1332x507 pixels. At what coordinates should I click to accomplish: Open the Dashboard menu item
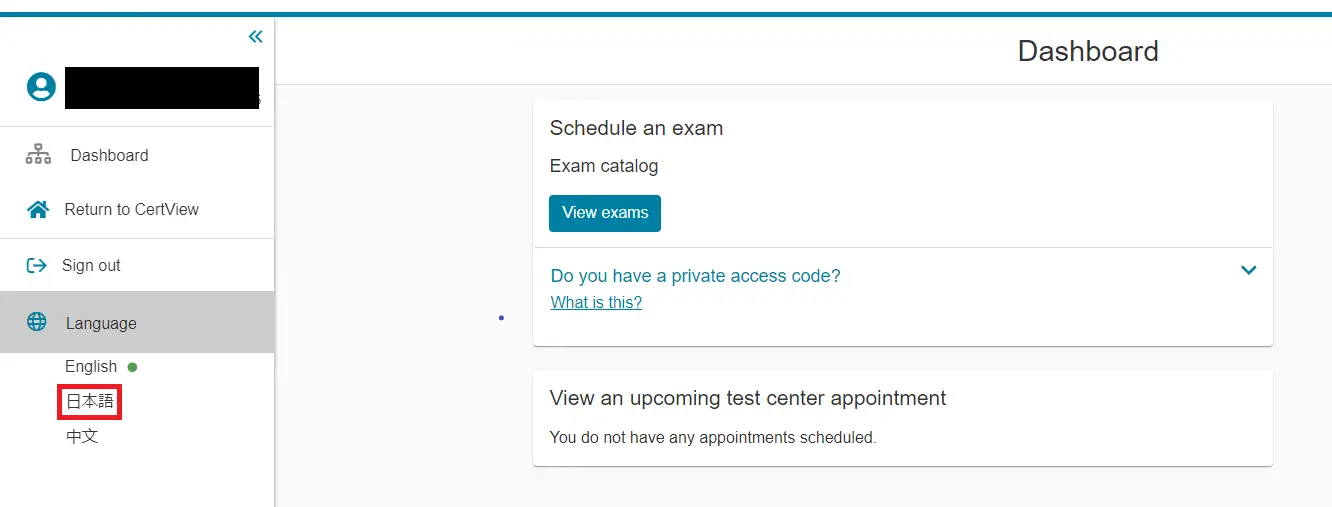point(109,156)
